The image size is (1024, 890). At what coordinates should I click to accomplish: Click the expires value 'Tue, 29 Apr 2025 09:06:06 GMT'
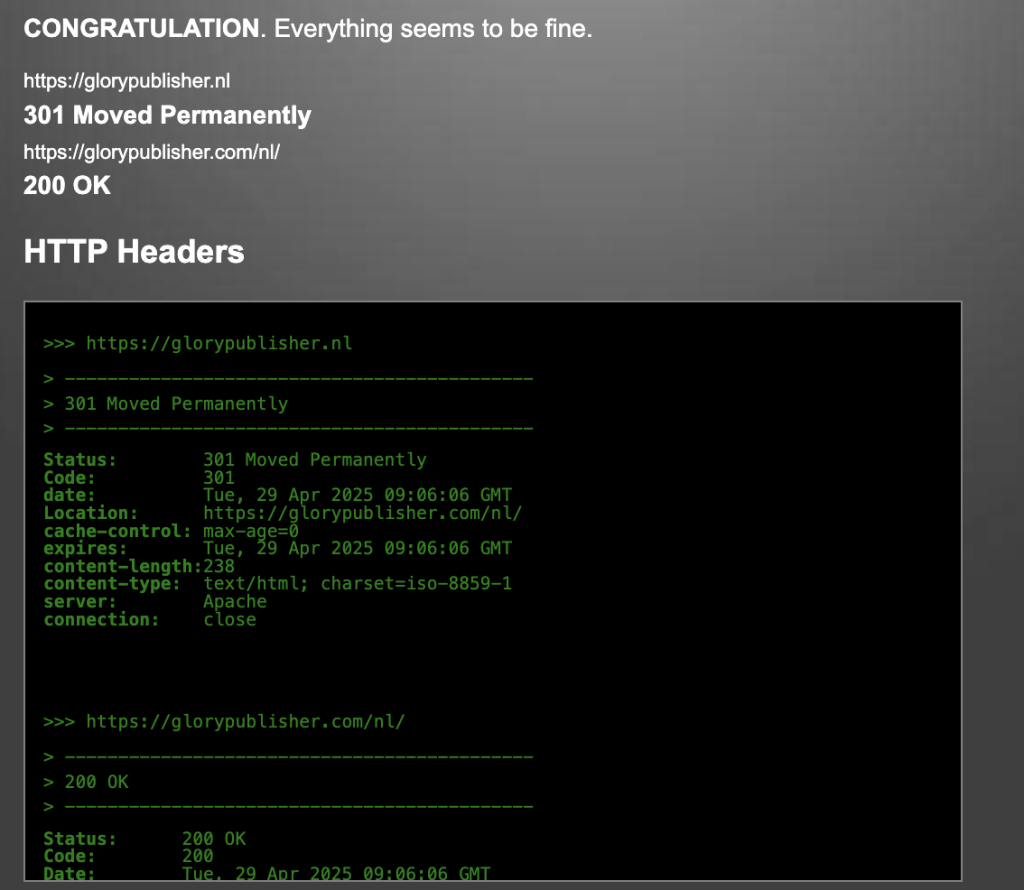358,548
